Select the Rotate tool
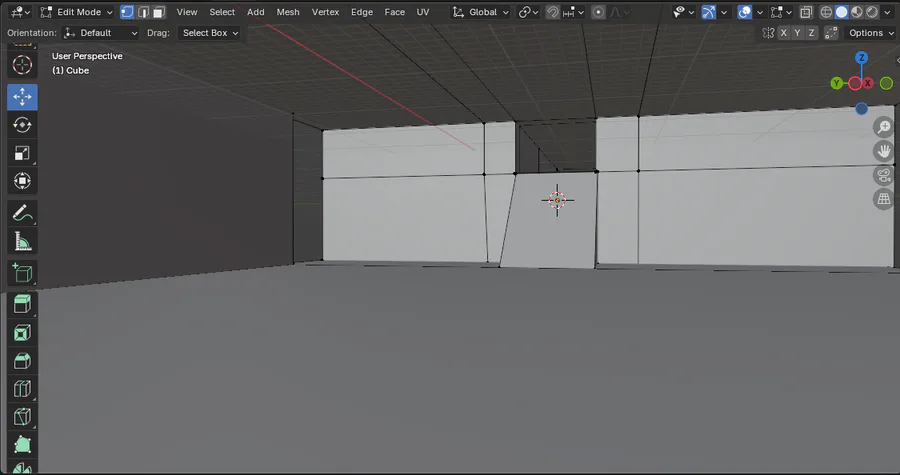The image size is (900, 475). tap(22, 125)
